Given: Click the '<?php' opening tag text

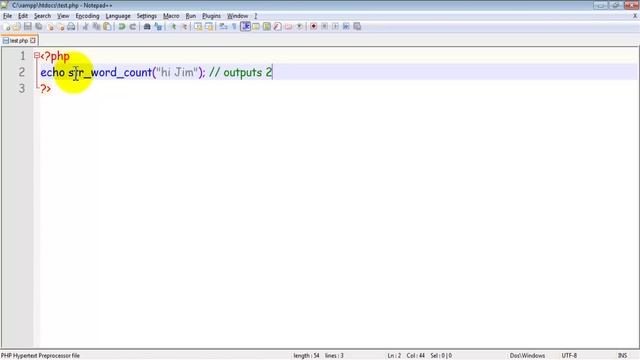Looking at the screenshot, I should [x=55, y=56].
